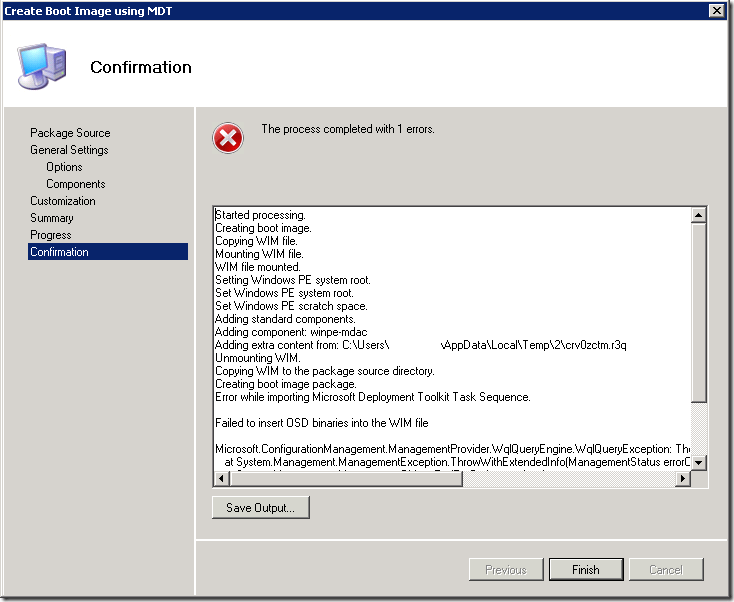Viewport: 734px width, 602px height.
Task: Select the Components step
Action: [x=75, y=184]
